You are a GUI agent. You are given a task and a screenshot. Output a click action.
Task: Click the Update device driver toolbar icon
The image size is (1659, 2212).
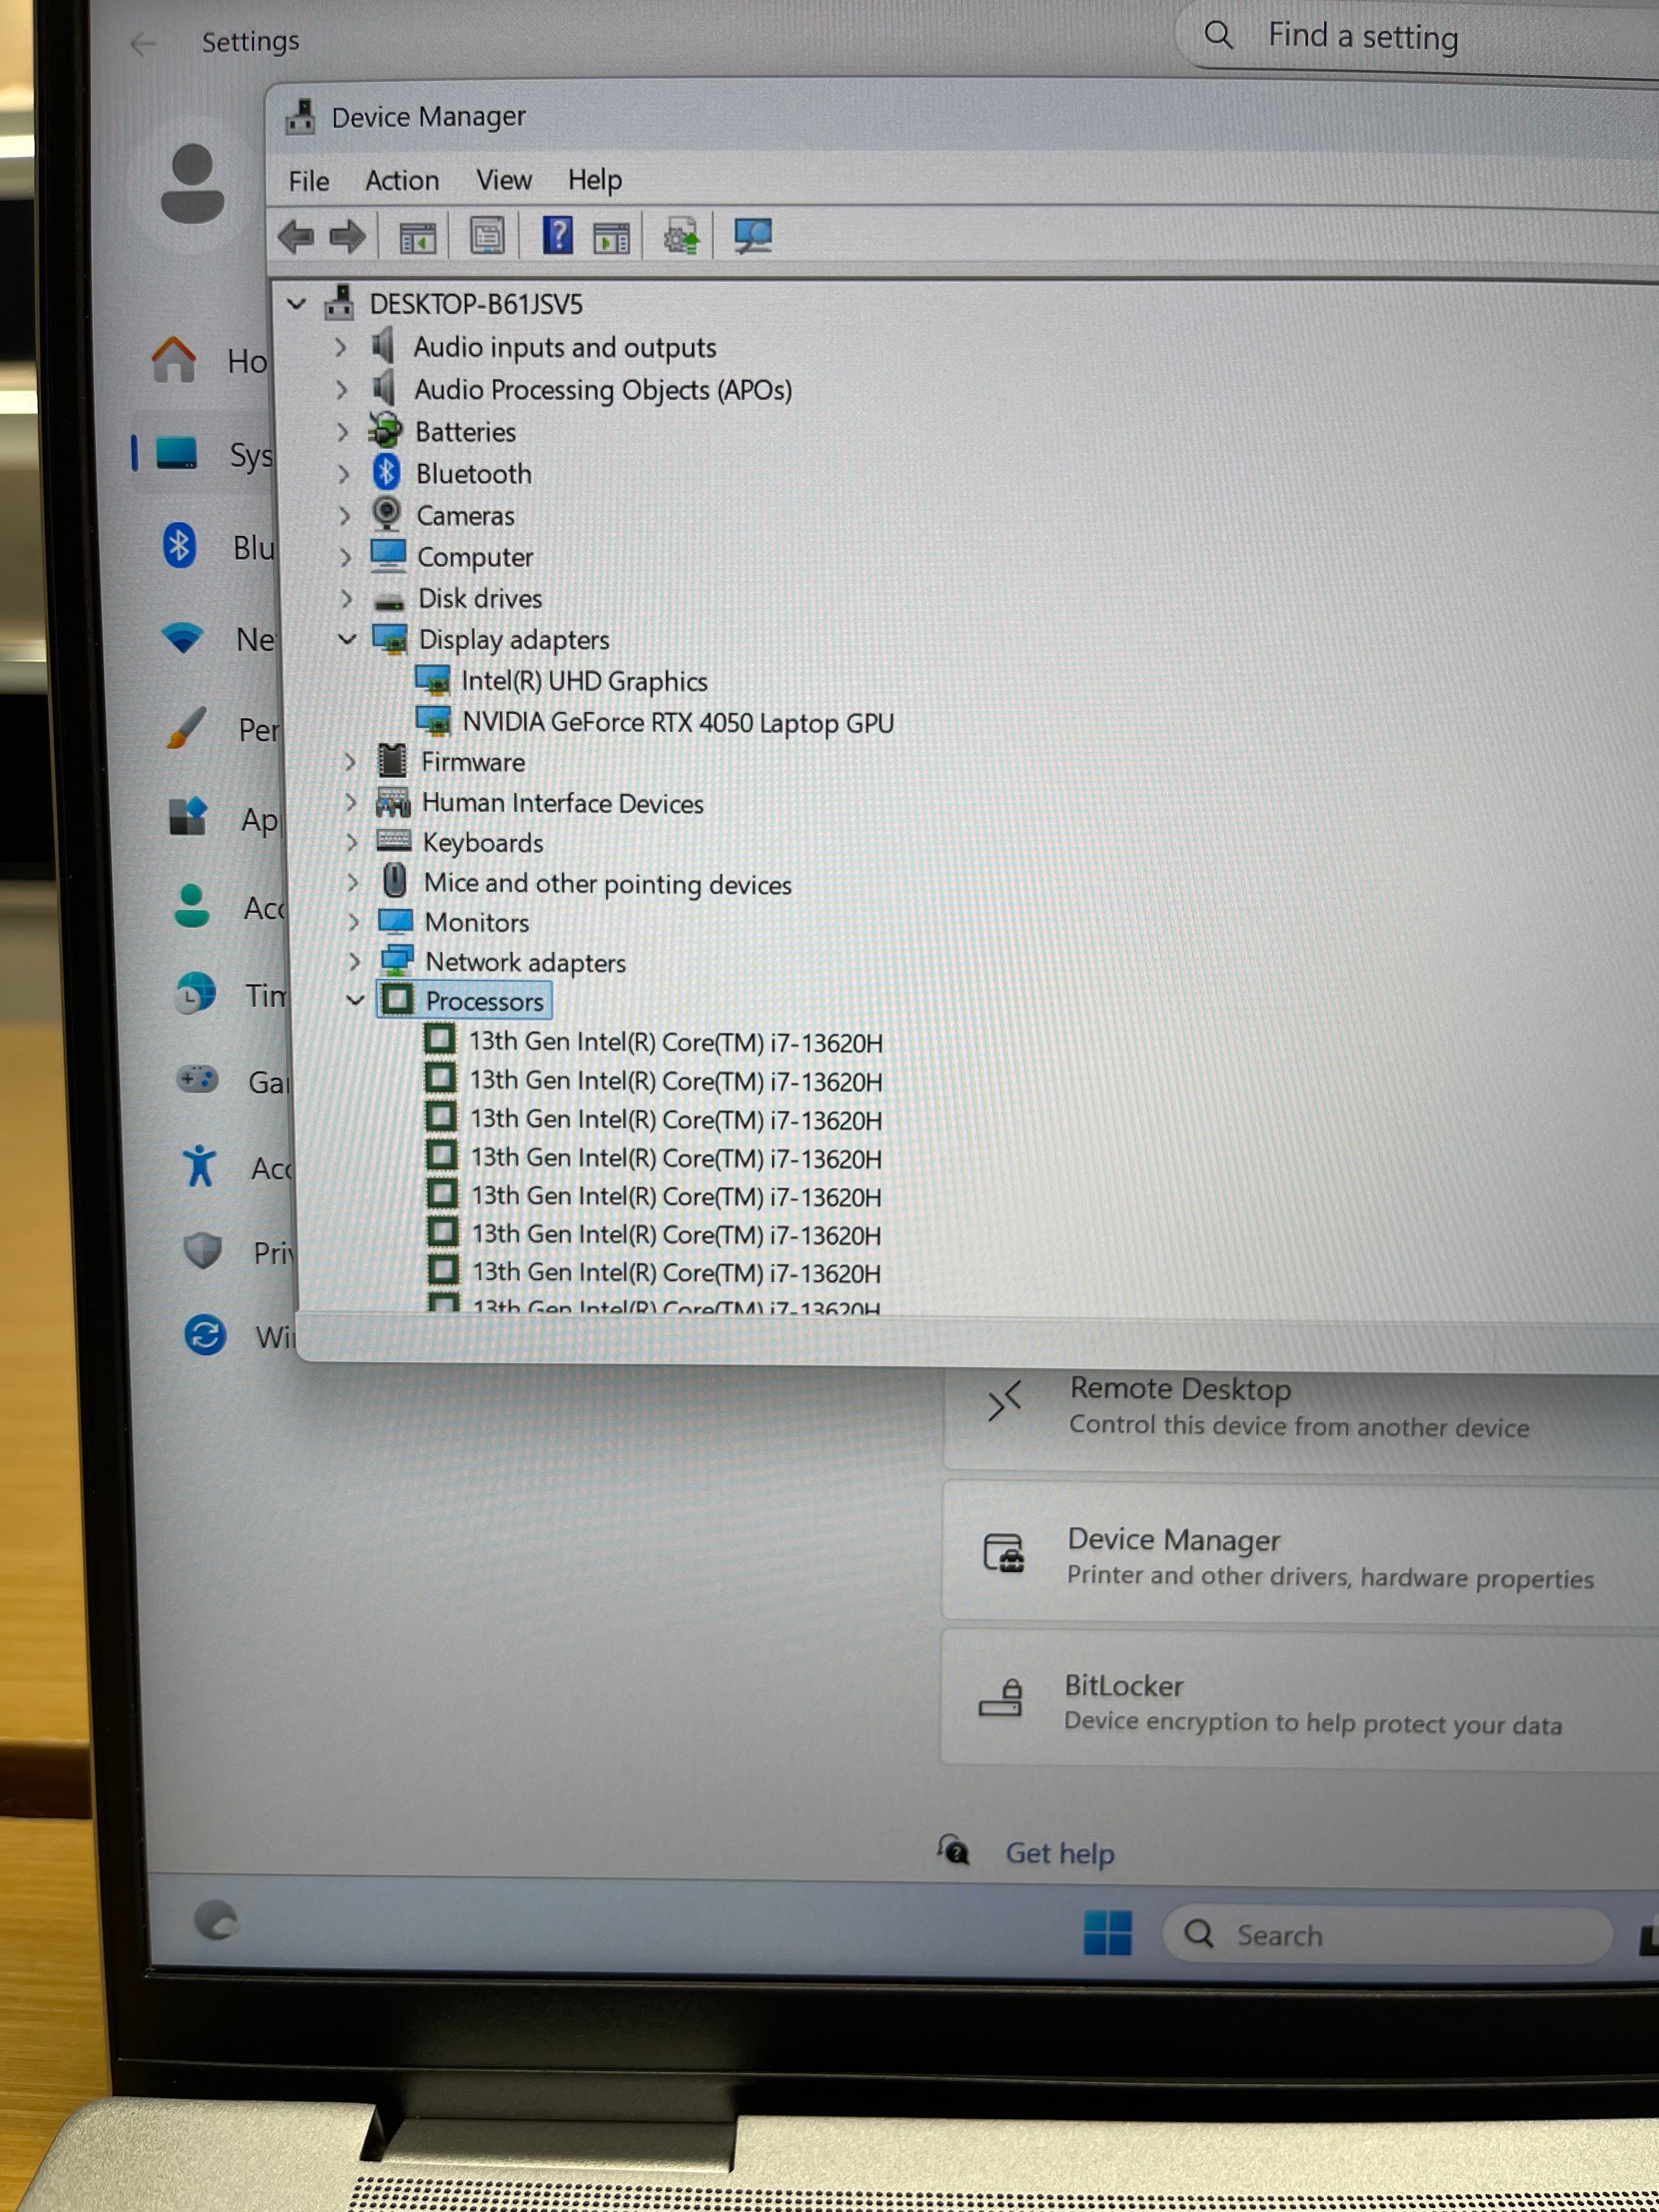(x=682, y=237)
